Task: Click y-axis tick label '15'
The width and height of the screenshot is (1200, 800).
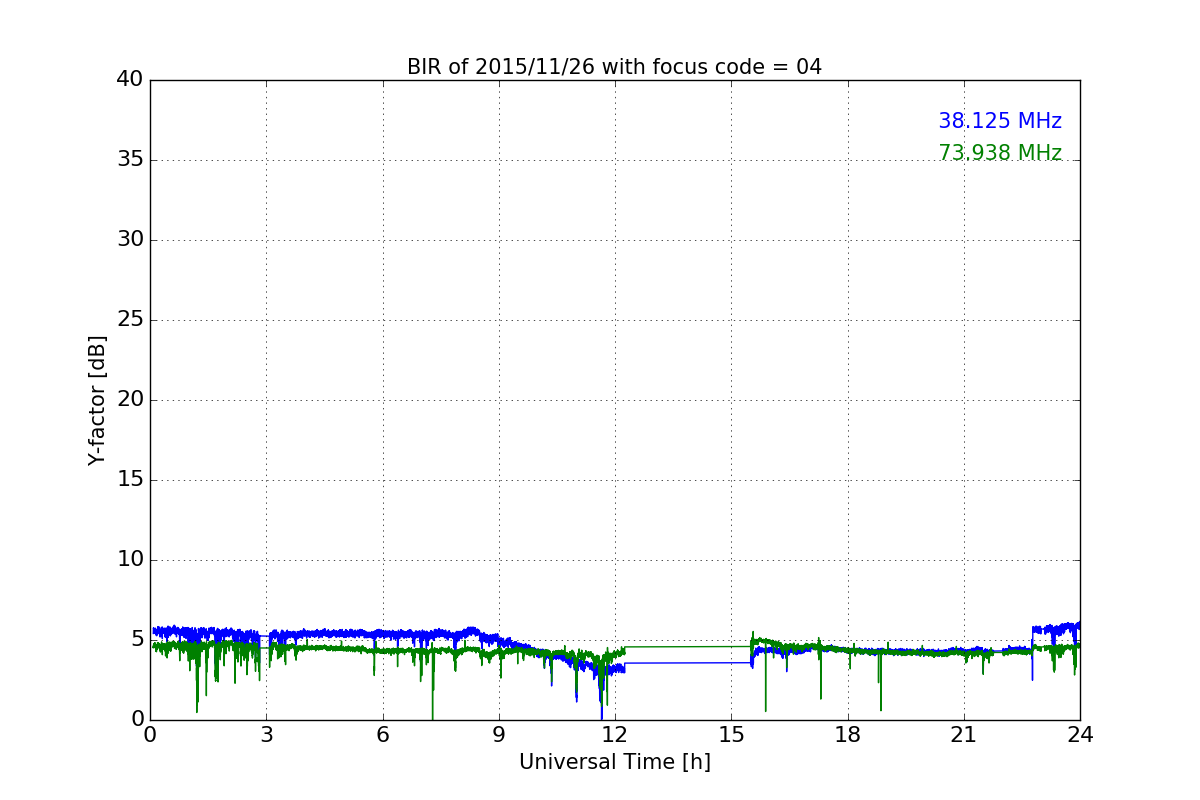Action: 130,480
